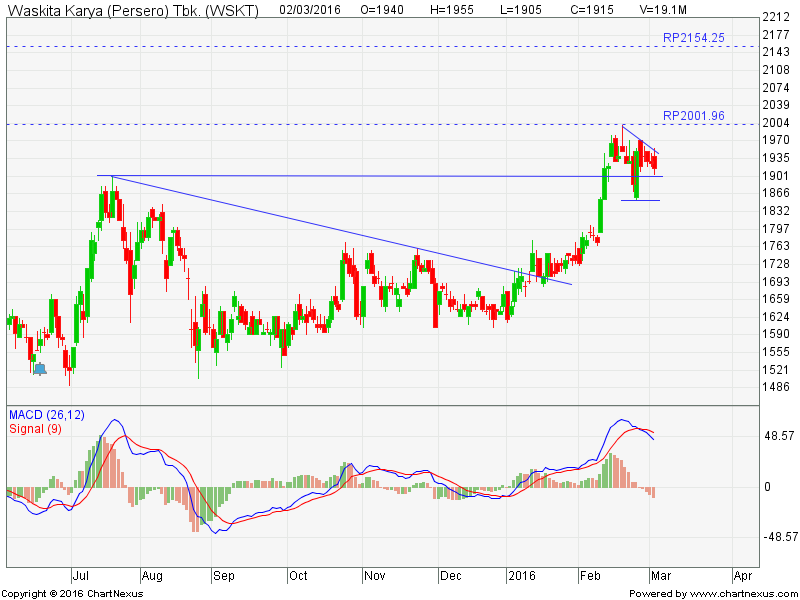Click the Jul label on the time axis
Image resolution: width=800 pixels, height=600 pixels.
coord(78,576)
